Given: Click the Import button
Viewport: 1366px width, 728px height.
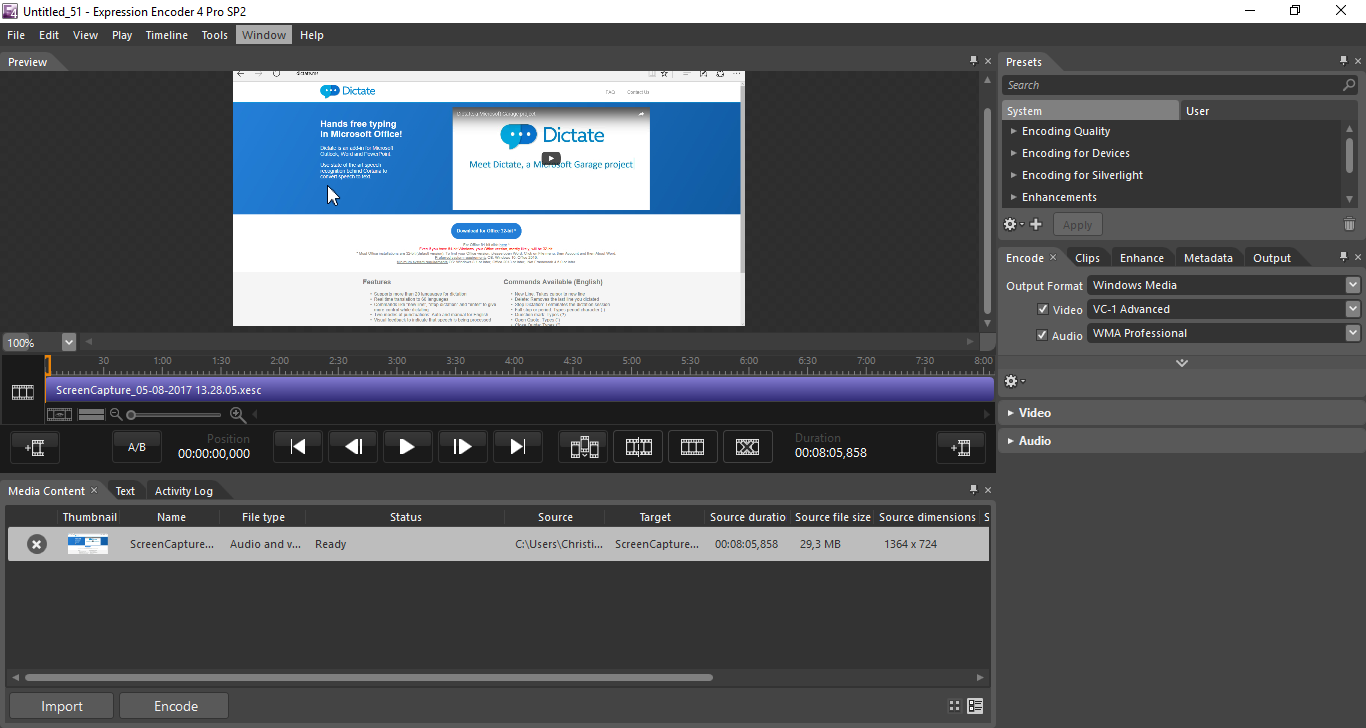Looking at the screenshot, I should (62, 706).
